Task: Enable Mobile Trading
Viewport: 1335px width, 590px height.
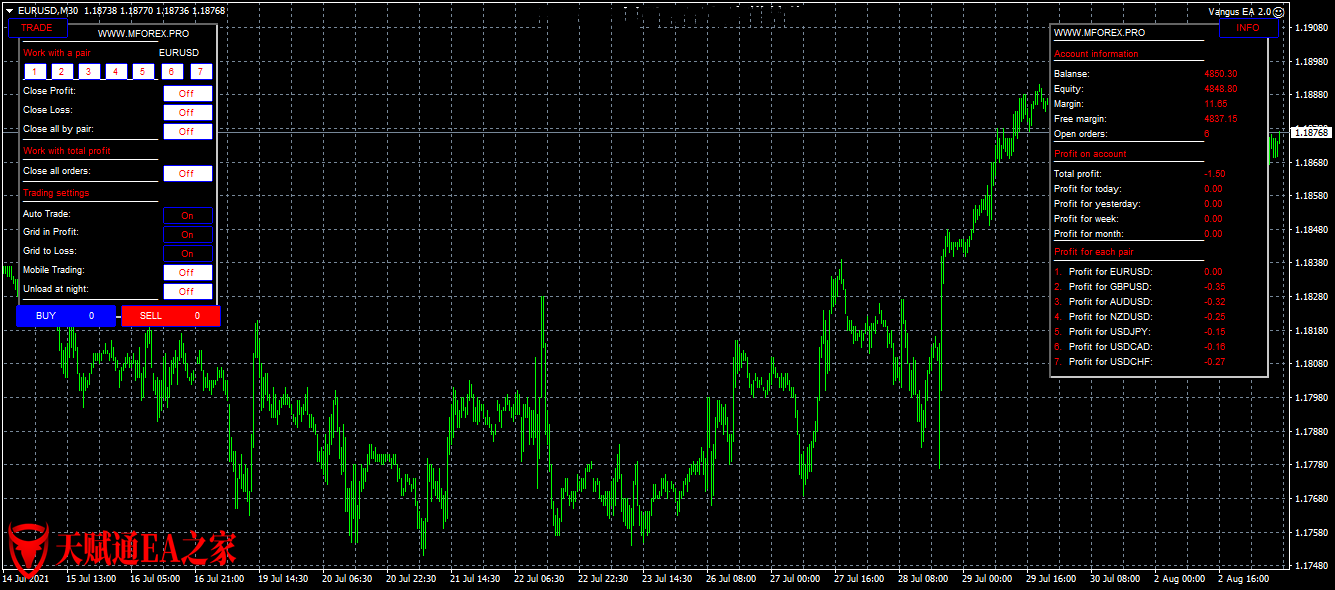Action: tap(187, 272)
